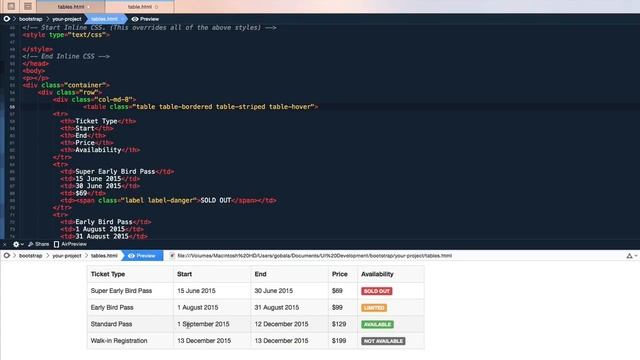Close the editor bottom bar with the X
This screenshot has width=640, height=360.
[5, 244]
